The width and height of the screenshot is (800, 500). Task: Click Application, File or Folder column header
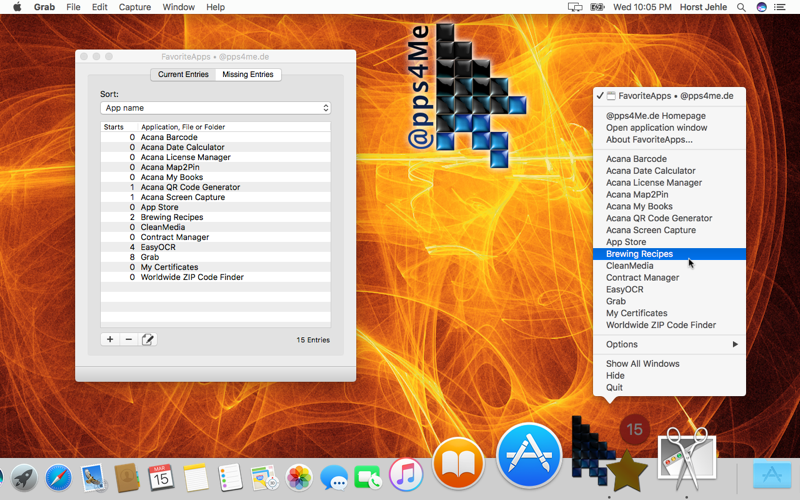pos(234,127)
